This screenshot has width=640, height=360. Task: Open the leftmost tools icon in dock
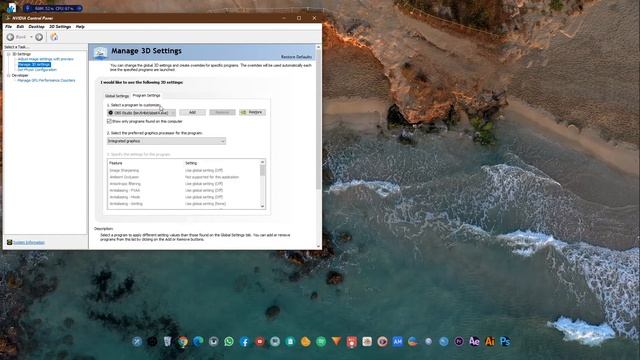(x=137, y=341)
